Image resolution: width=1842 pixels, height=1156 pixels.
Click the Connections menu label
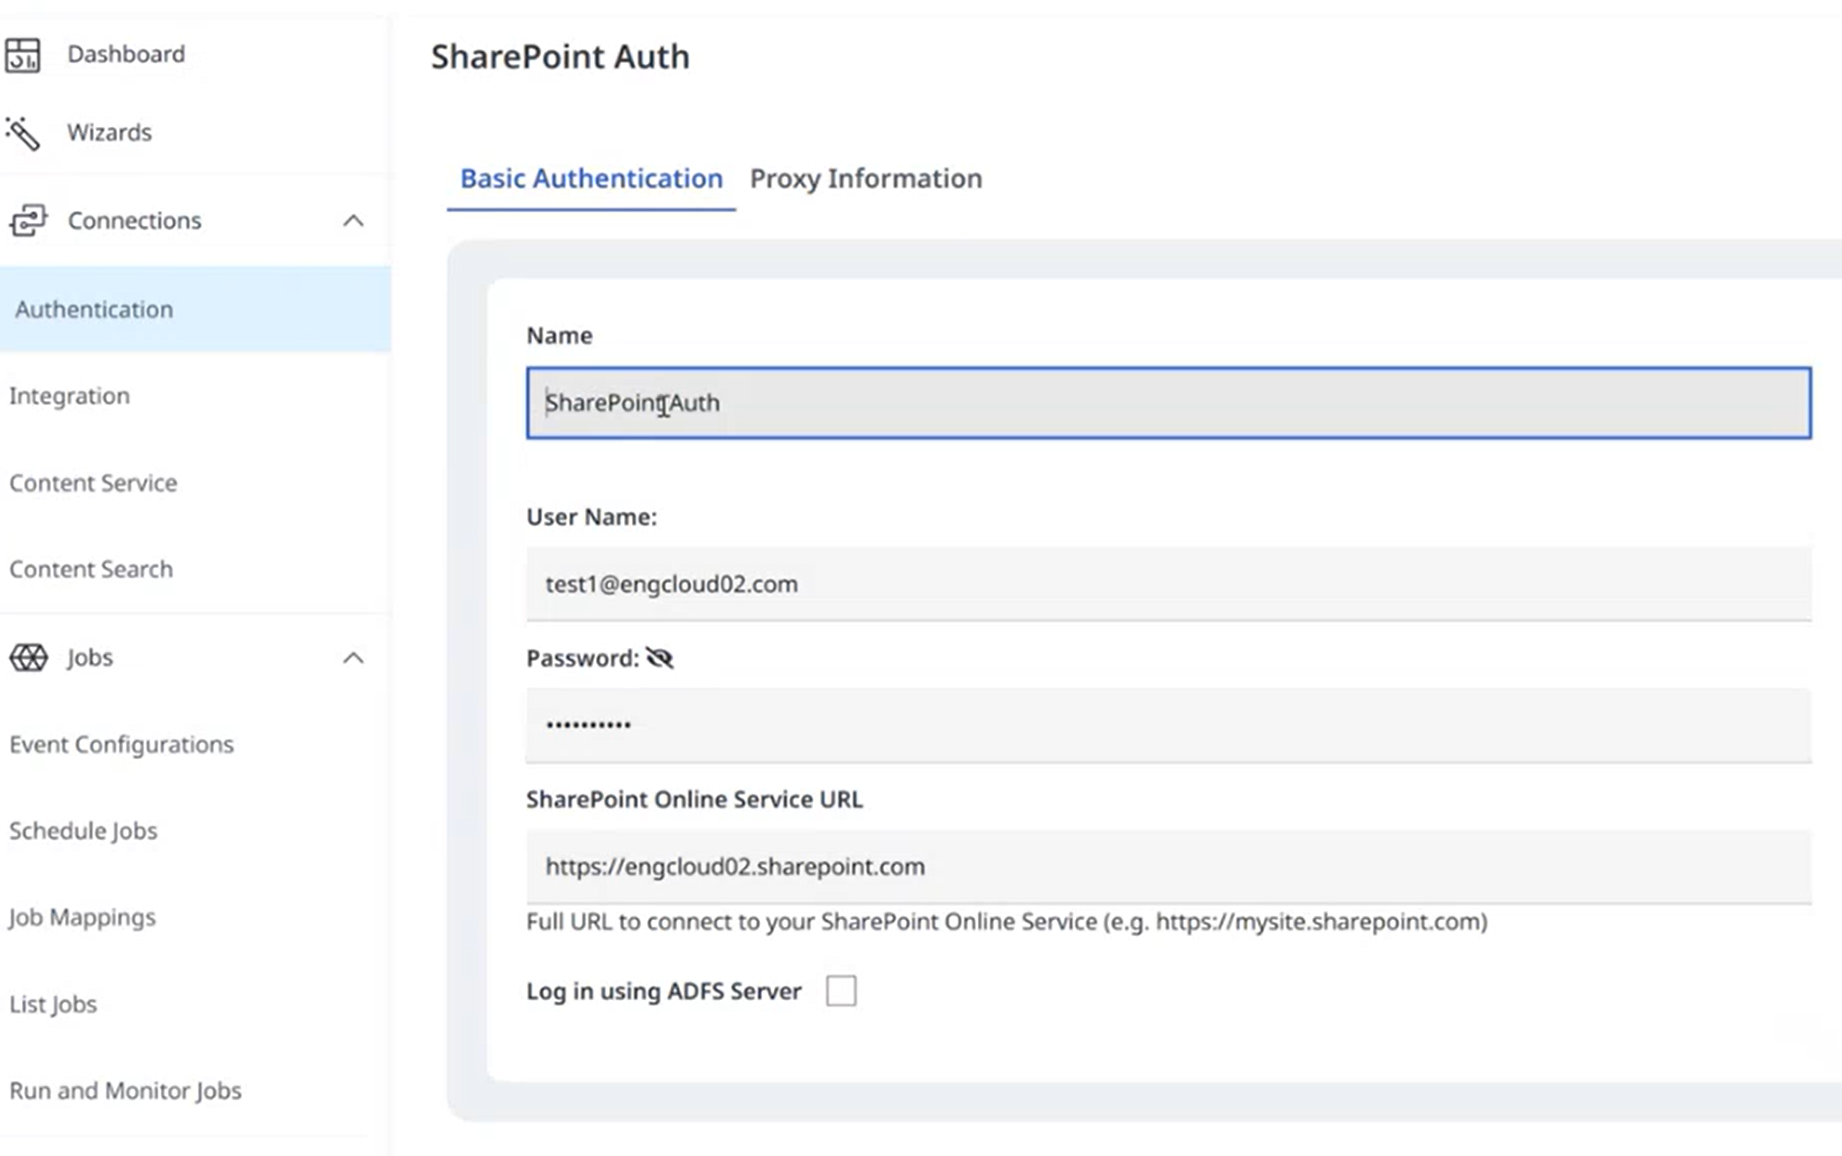tap(134, 220)
